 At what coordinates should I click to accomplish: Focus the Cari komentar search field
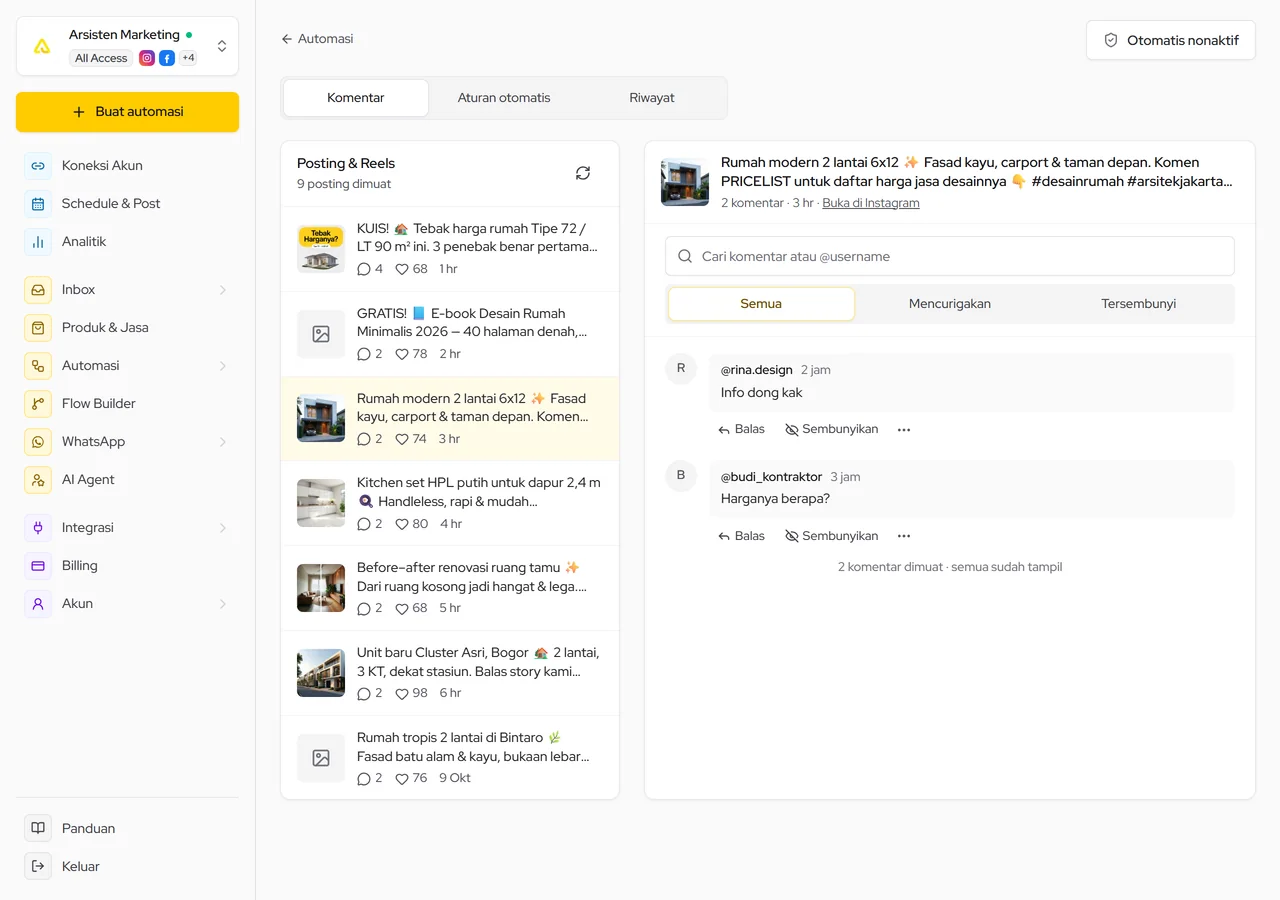pyautogui.click(x=950, y=256)
